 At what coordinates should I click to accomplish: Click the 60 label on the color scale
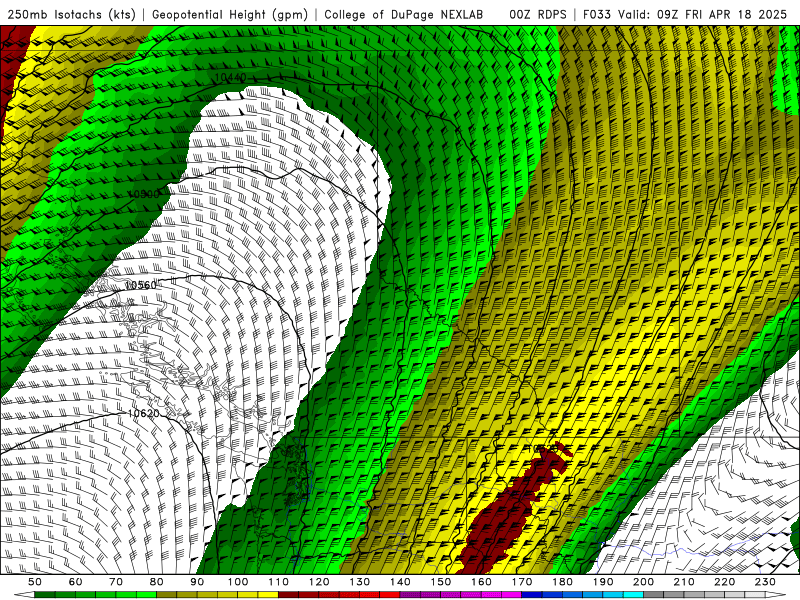click(76, 582)
